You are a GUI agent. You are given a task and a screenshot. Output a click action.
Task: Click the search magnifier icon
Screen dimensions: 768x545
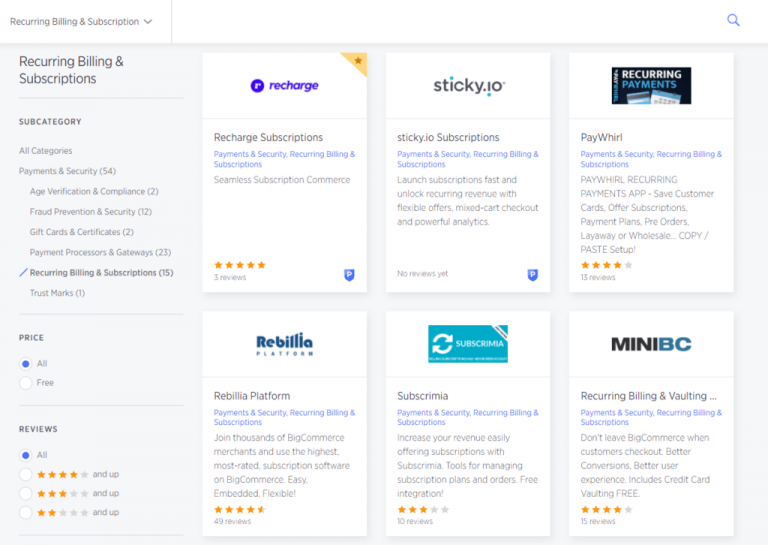point(733,20)
